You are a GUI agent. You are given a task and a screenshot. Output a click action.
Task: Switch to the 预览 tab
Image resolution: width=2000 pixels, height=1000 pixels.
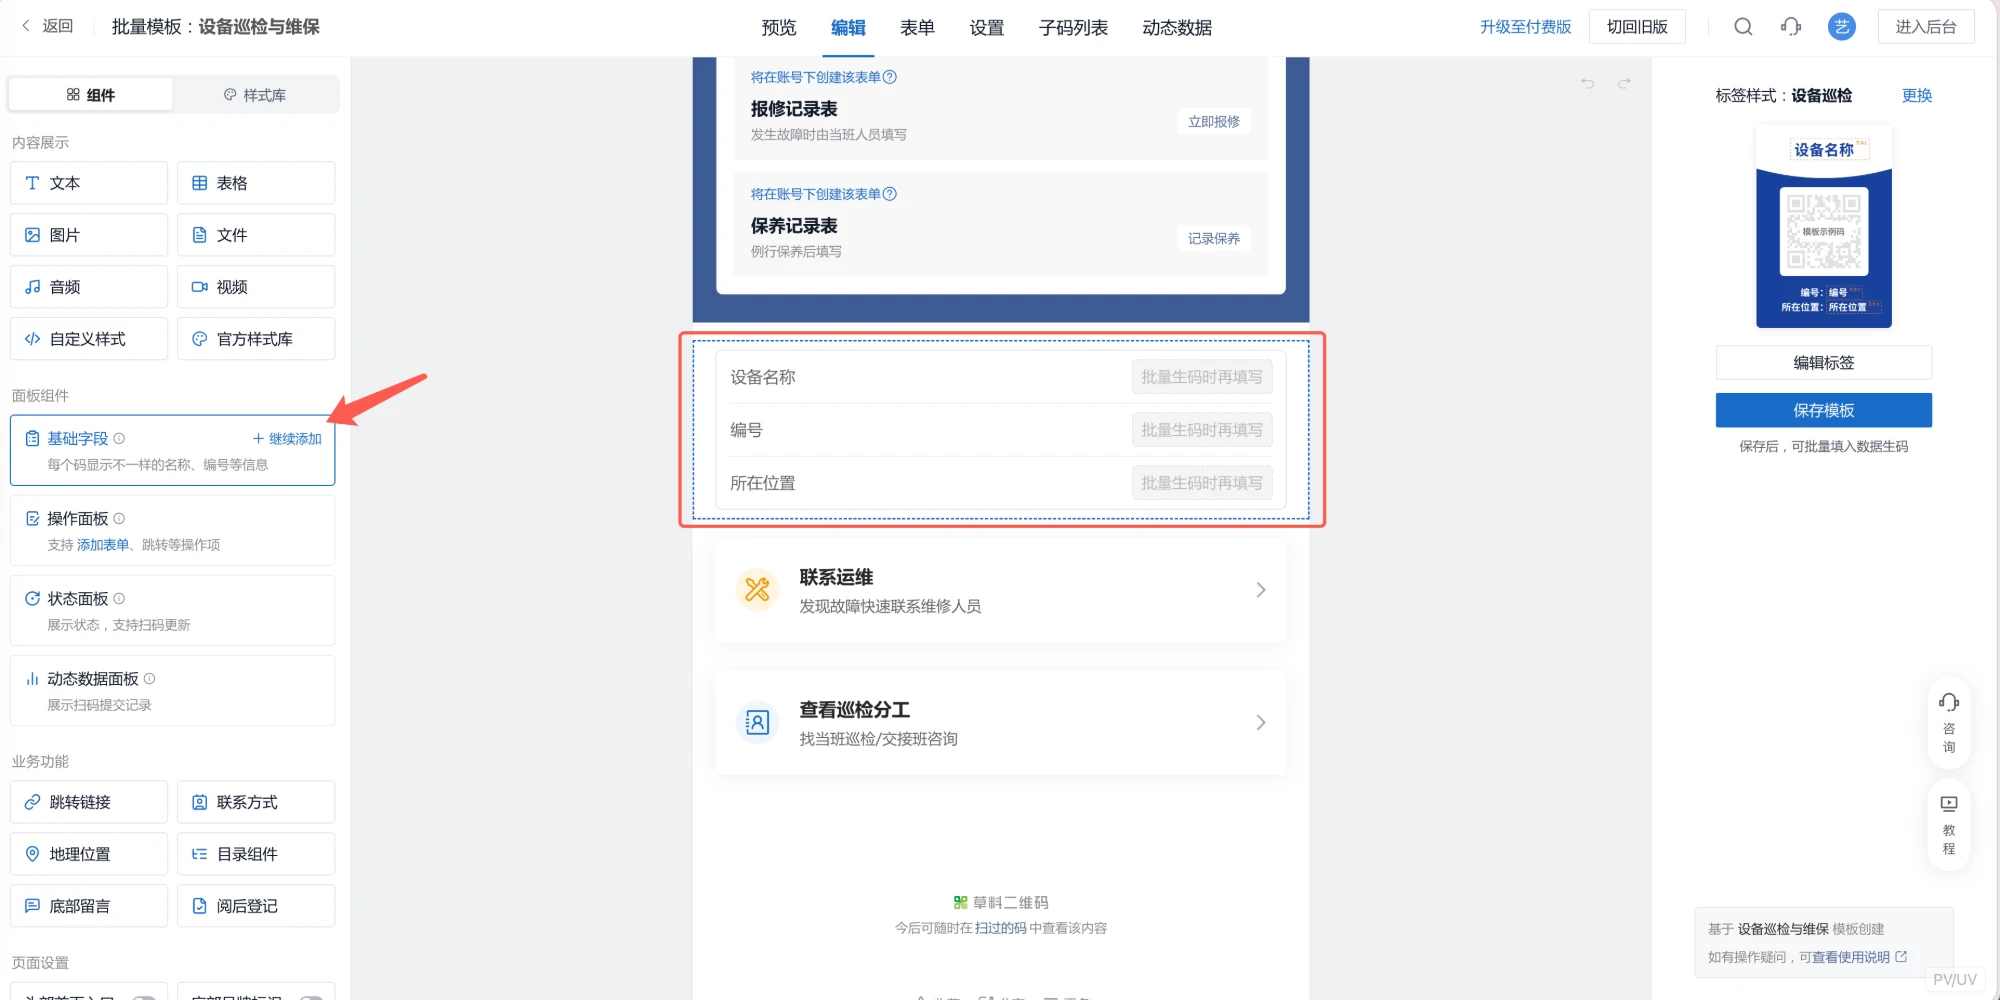pos(779,28)
